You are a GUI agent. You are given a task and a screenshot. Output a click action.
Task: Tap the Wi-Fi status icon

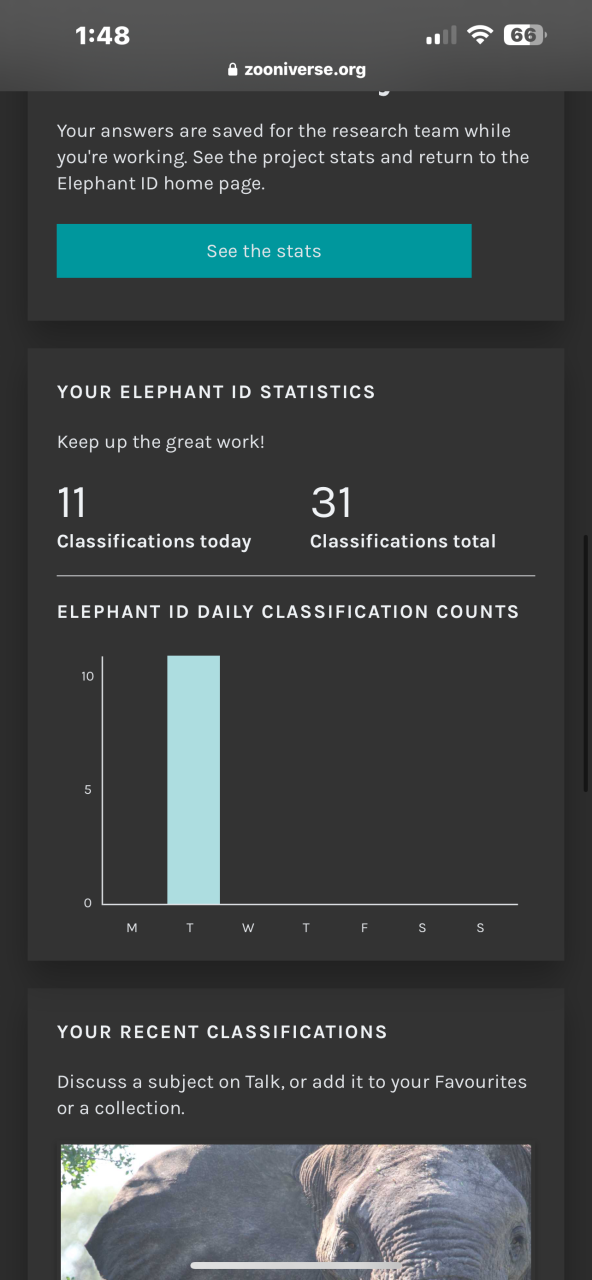480,35
